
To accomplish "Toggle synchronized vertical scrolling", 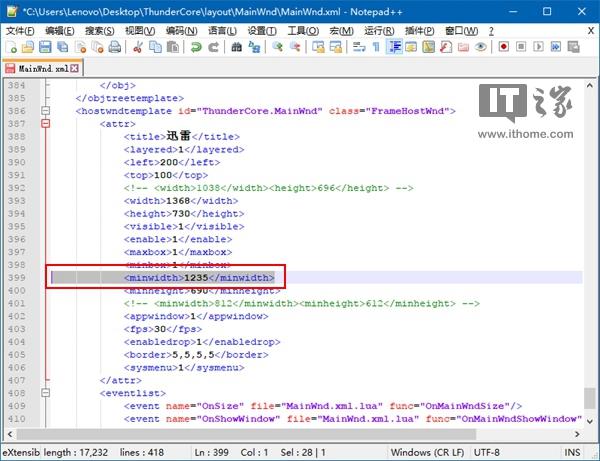I will click(x=318, y=47).
